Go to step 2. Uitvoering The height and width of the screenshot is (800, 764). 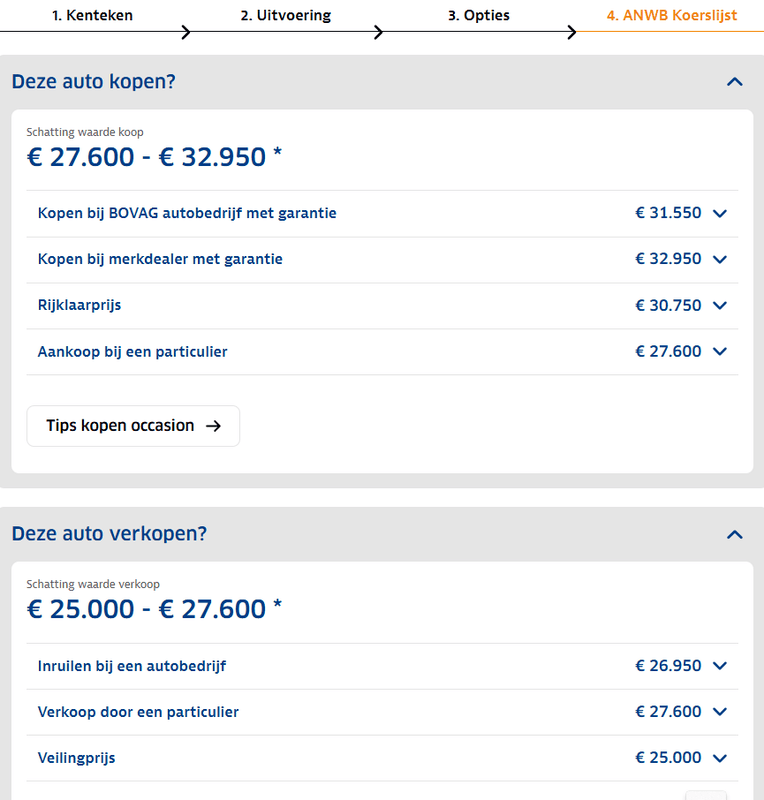[286, 16]
